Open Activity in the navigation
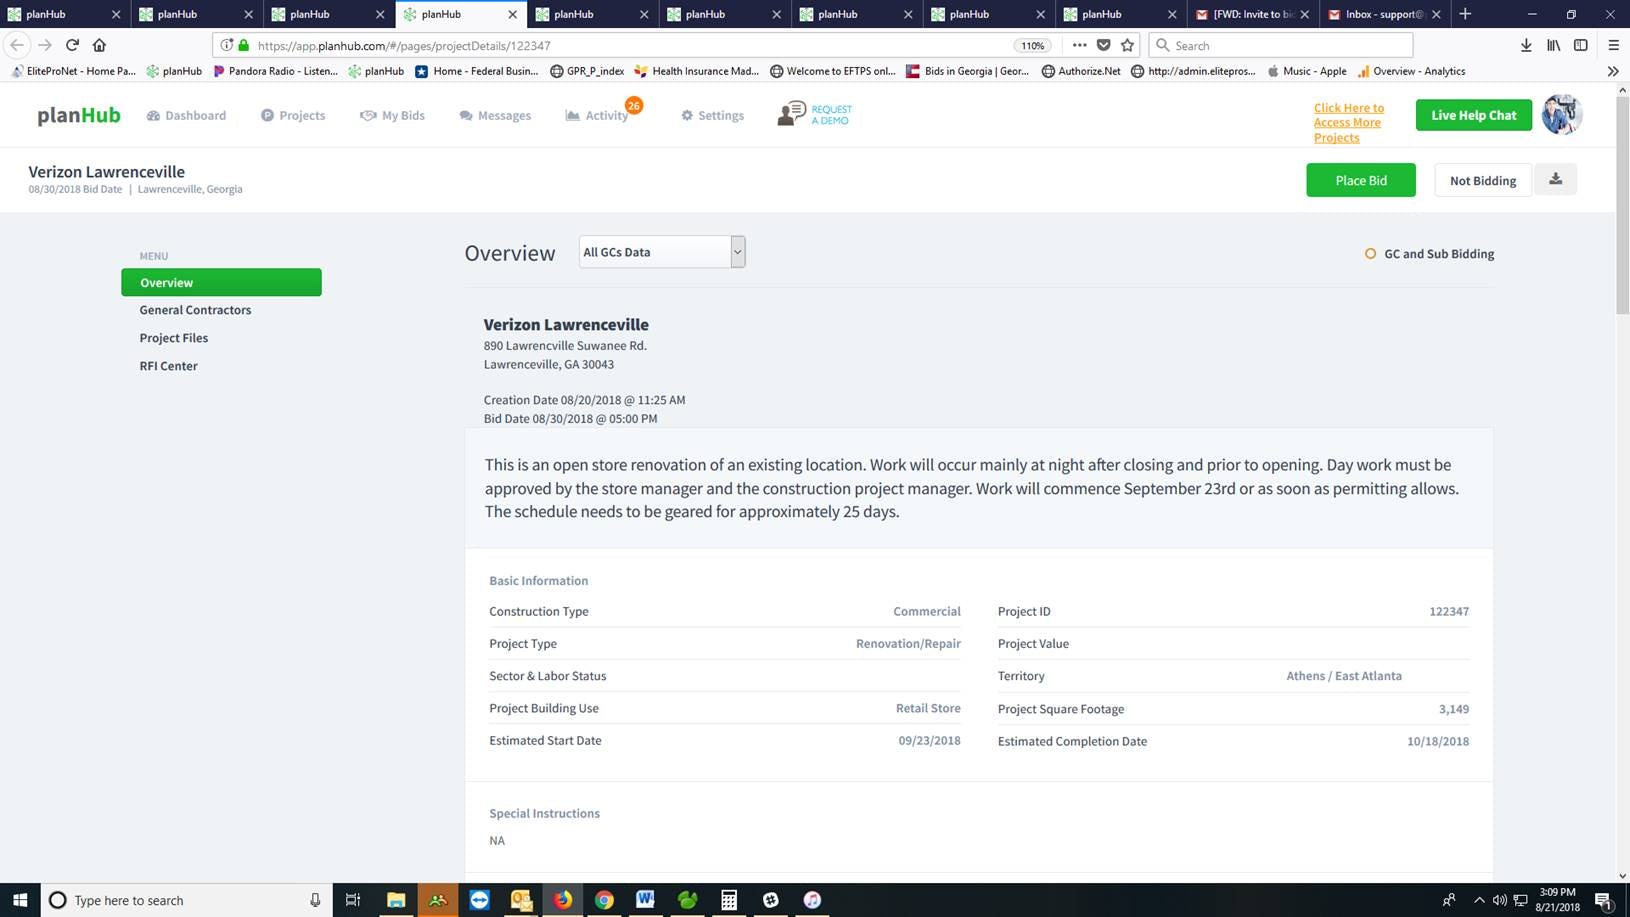This screenshot has height=917, width=1630. [x=598, y=115]
